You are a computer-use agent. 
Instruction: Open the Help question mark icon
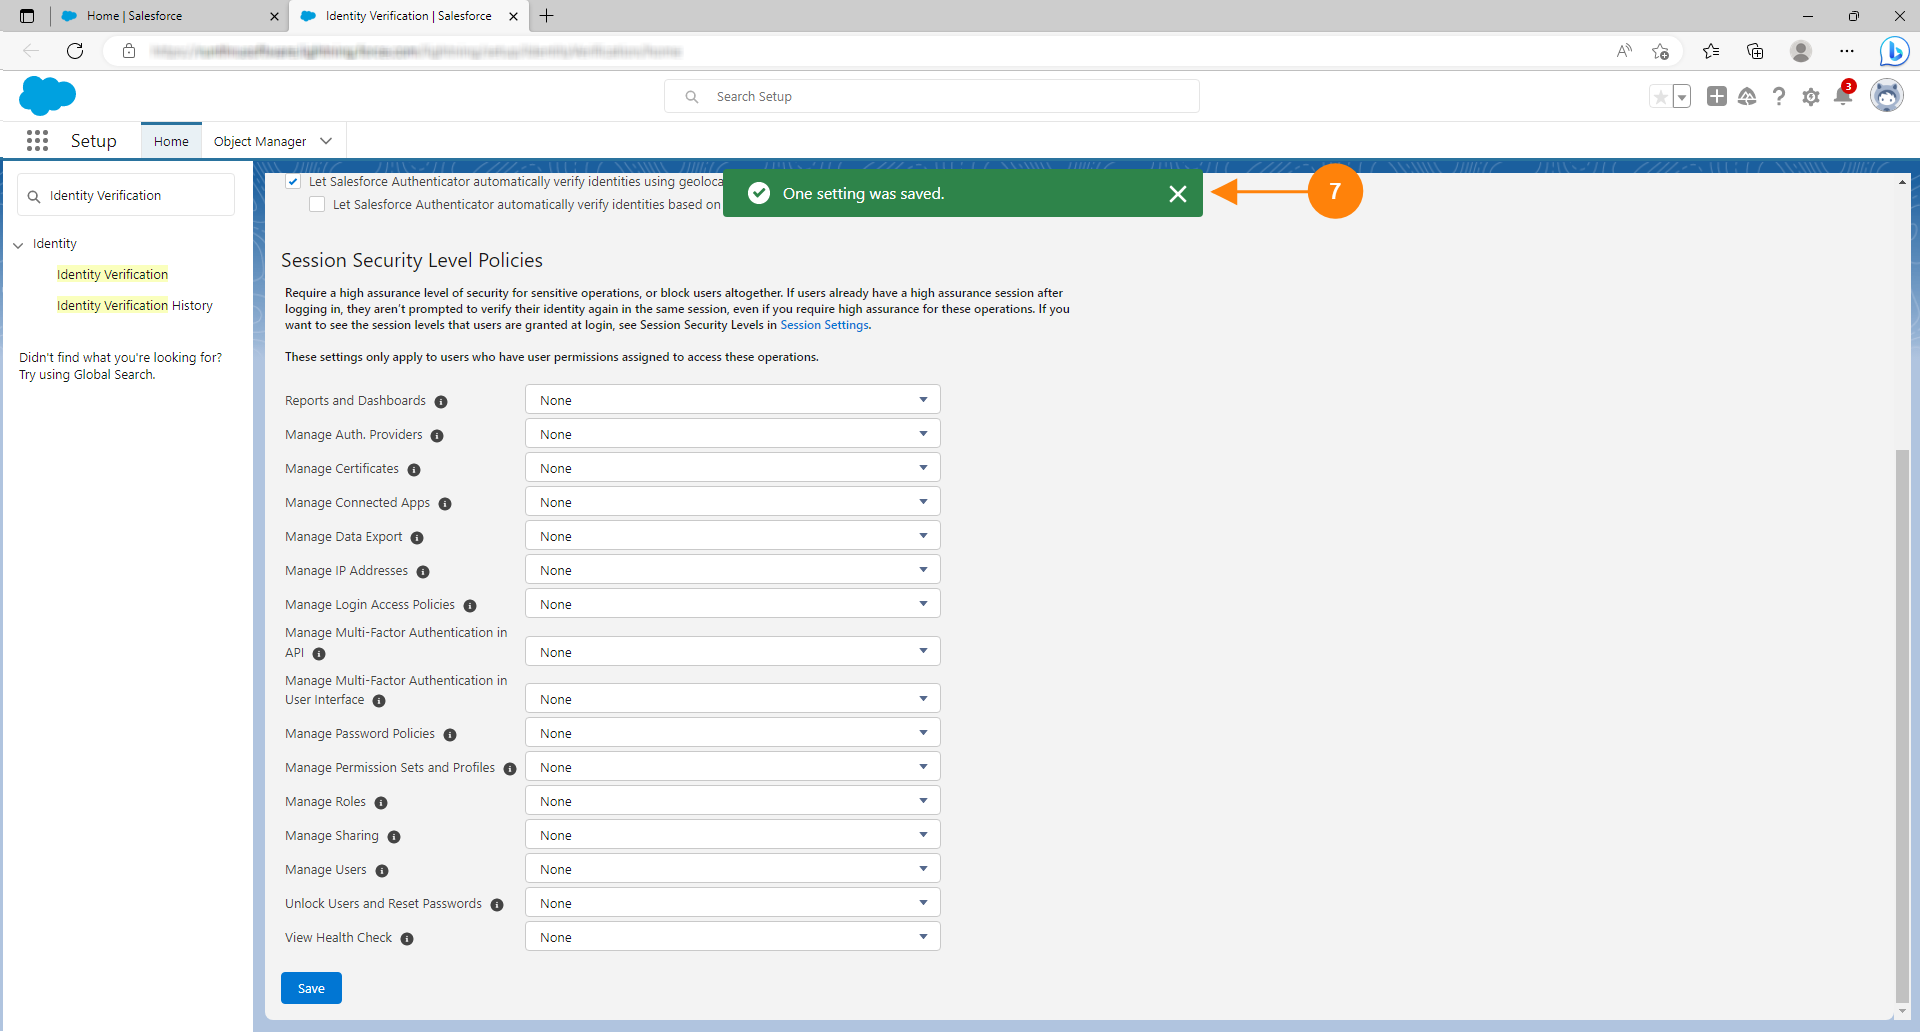[x=1778, y=97]
